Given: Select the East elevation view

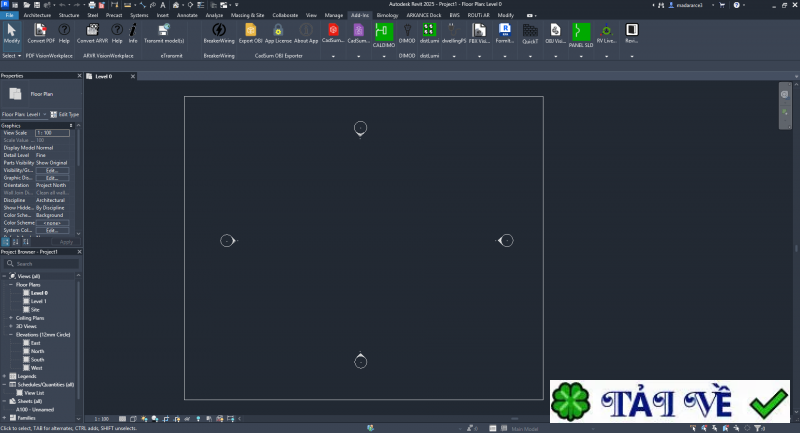Looking at the screenshot, I should tap(35, 343).
